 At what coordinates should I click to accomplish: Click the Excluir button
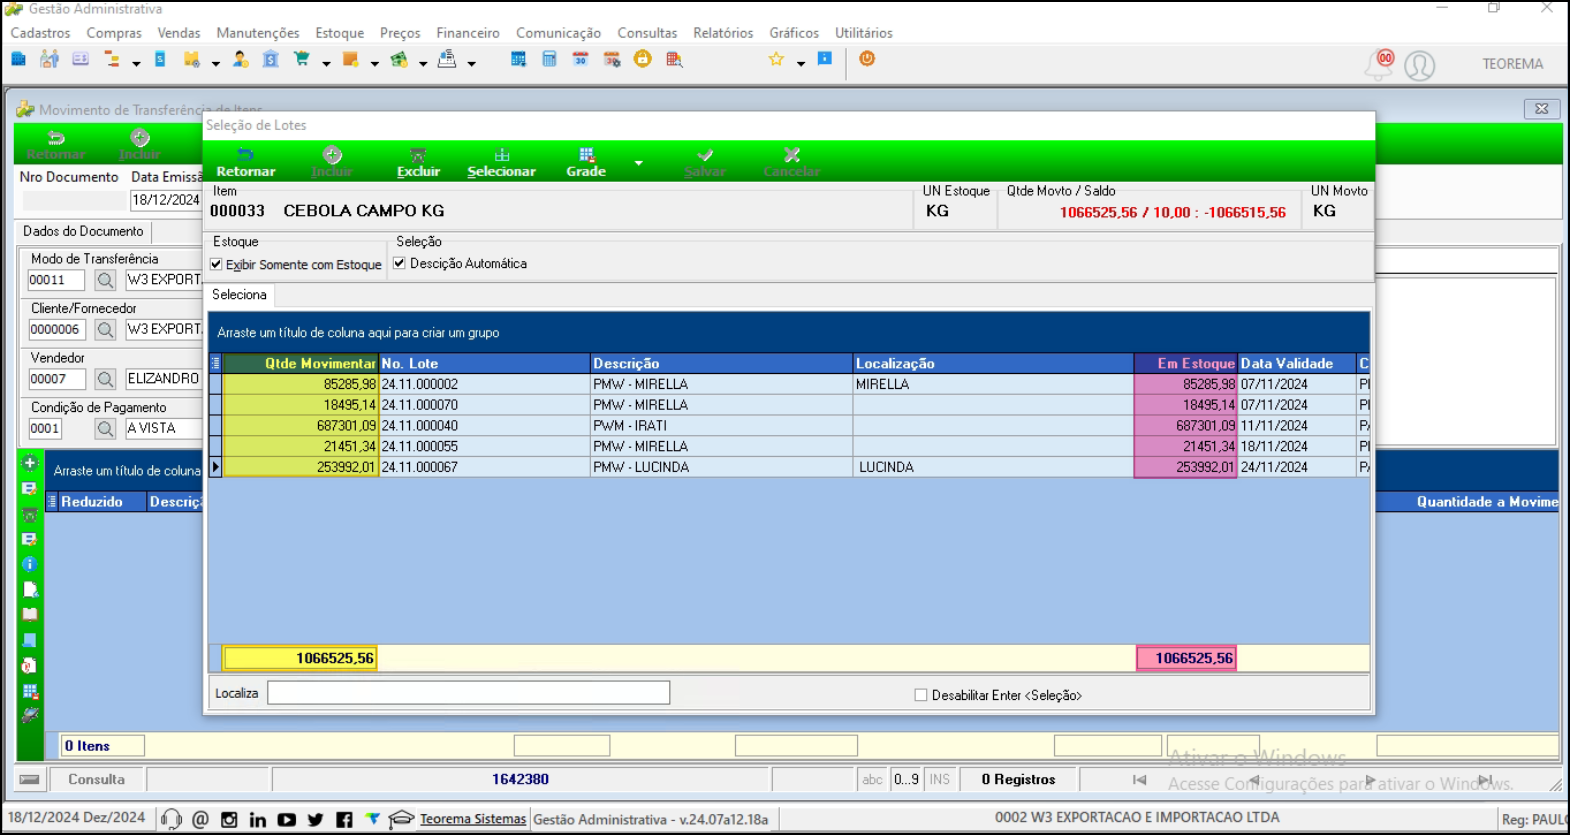tap(418, 162)
